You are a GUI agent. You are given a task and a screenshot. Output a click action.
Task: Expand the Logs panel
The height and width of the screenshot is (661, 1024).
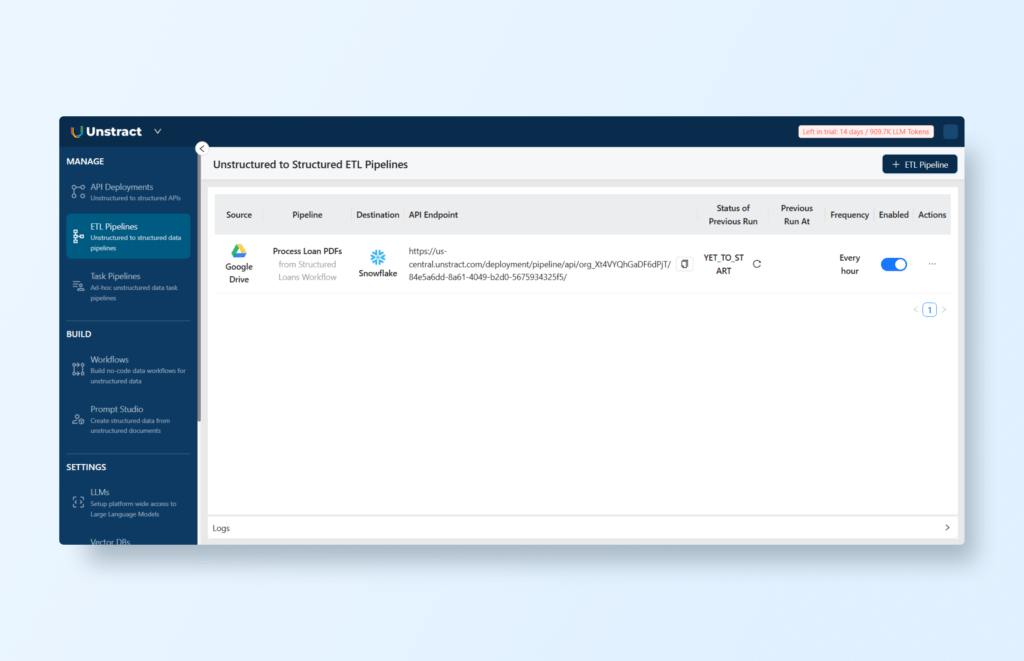pyautogui.click(x=947, y=527)
